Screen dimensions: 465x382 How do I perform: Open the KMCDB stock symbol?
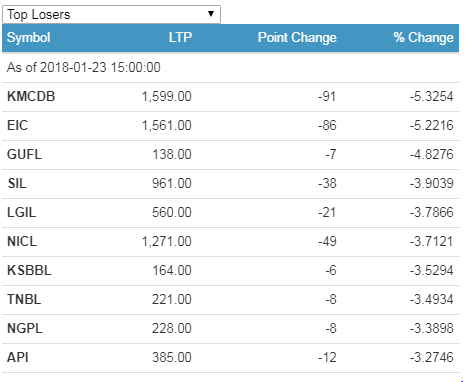pyautogui.click(x=31, y=97)
